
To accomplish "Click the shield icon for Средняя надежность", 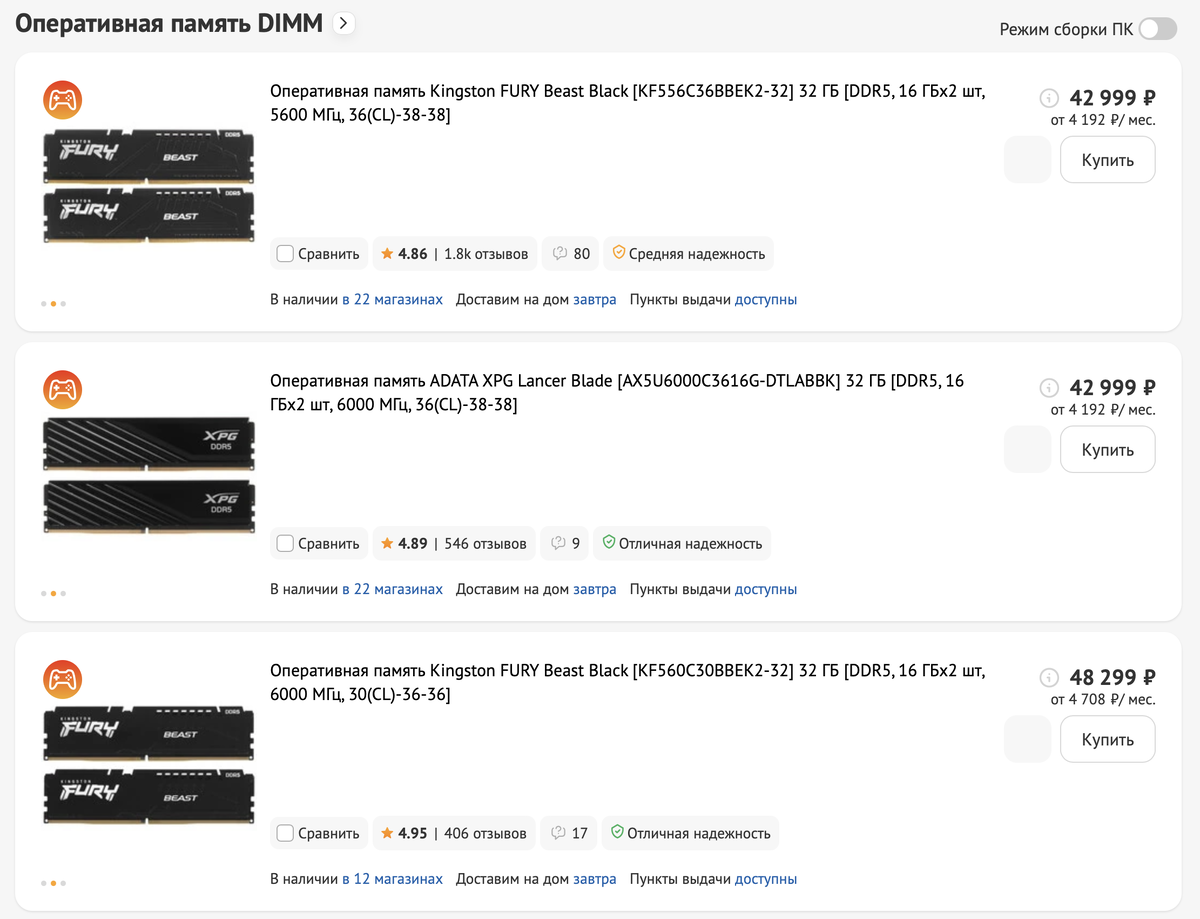I will [618, 254].
